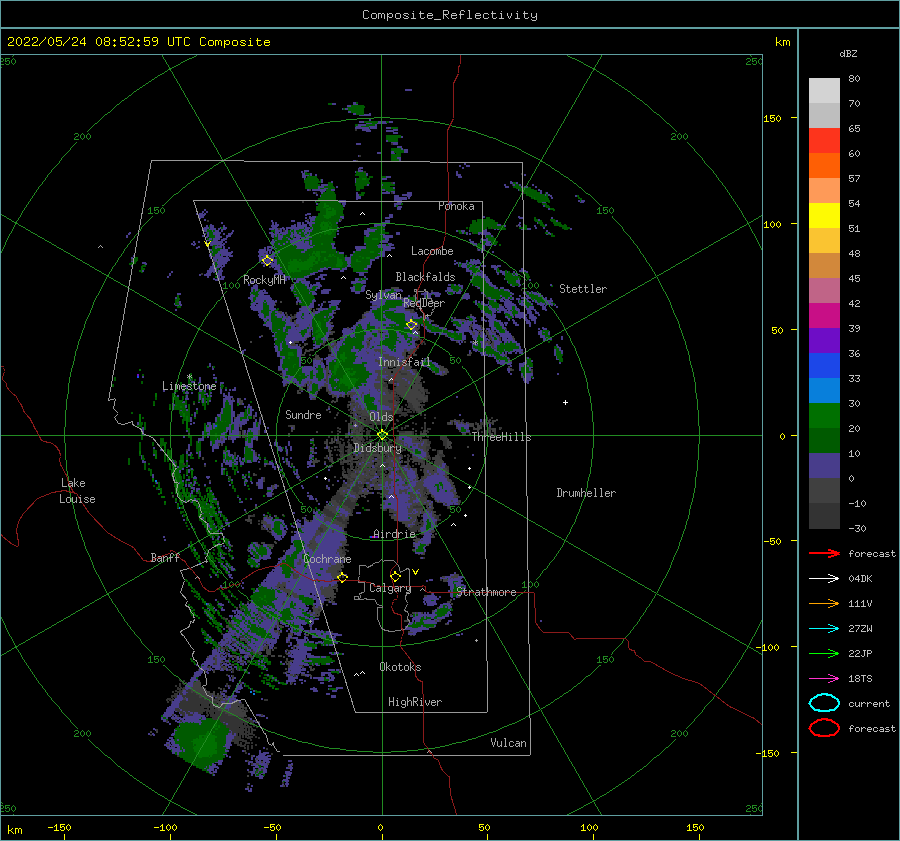Click the white plus marker north of Drumheller
The image size is (900, 841).
(565, 402)
